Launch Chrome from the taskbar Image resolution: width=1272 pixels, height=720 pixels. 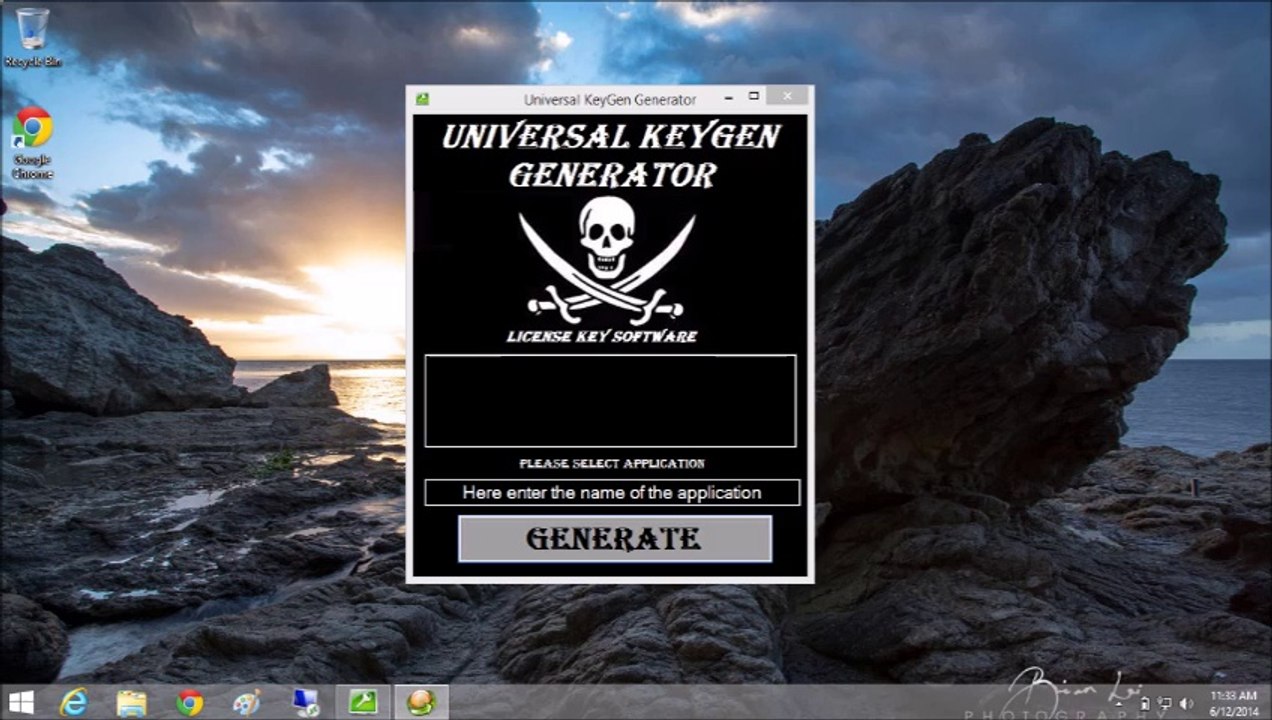click(x=189, y=702)
